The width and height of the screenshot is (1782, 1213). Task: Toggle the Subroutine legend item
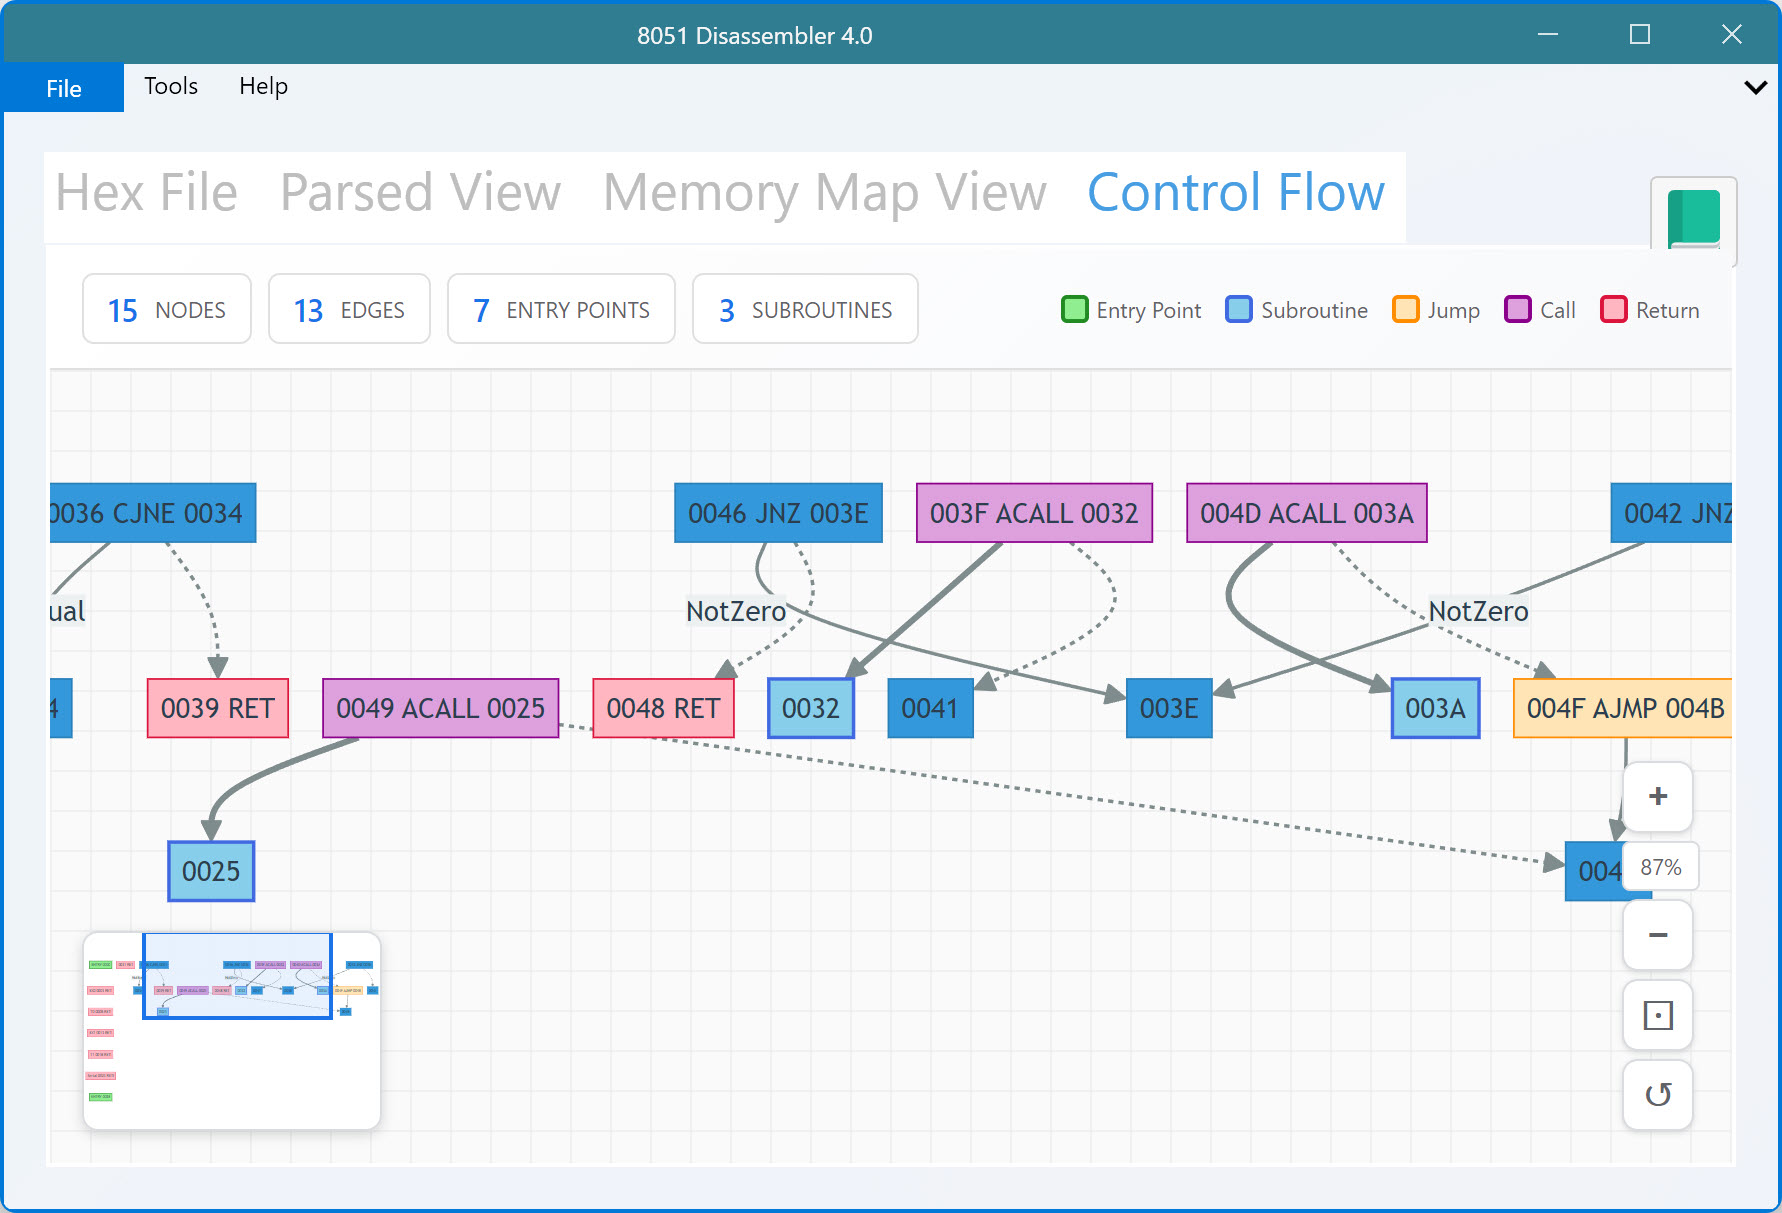point(1297,310)
